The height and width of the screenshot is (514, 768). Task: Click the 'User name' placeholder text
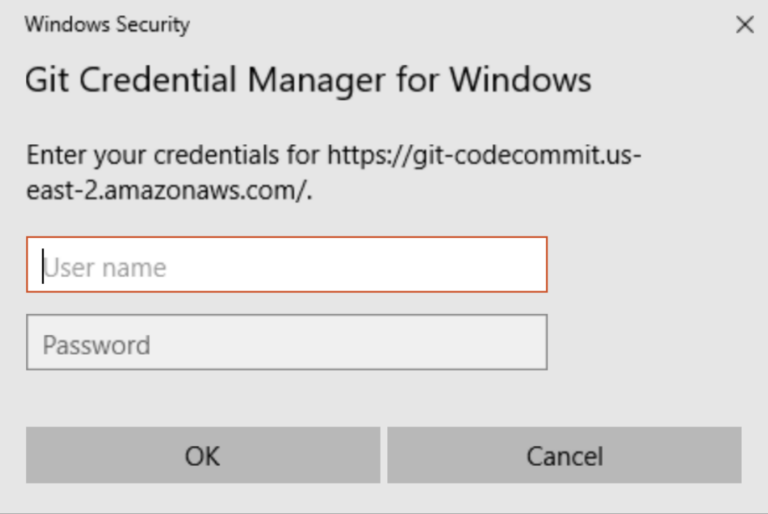(x=105, y=267)
